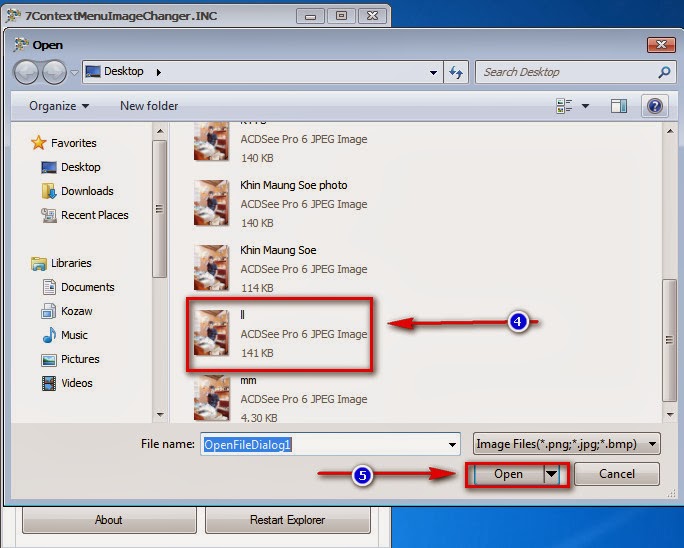This screenshot has width=684, height=548.
Task: Open the Kozaw library
Action: point(77,311)
